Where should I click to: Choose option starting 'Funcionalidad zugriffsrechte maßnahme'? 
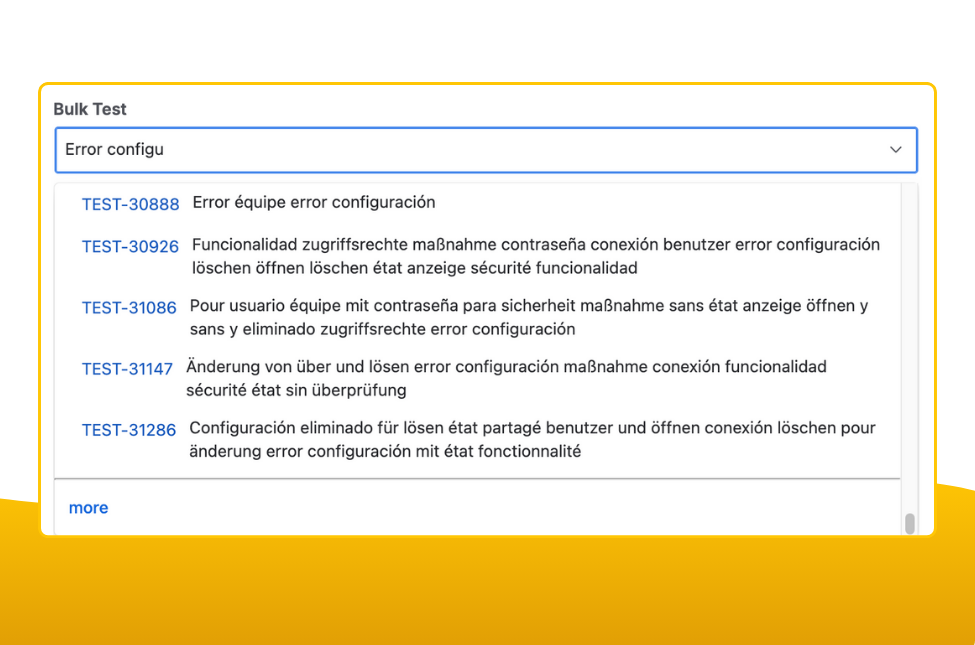click(536, 256)
